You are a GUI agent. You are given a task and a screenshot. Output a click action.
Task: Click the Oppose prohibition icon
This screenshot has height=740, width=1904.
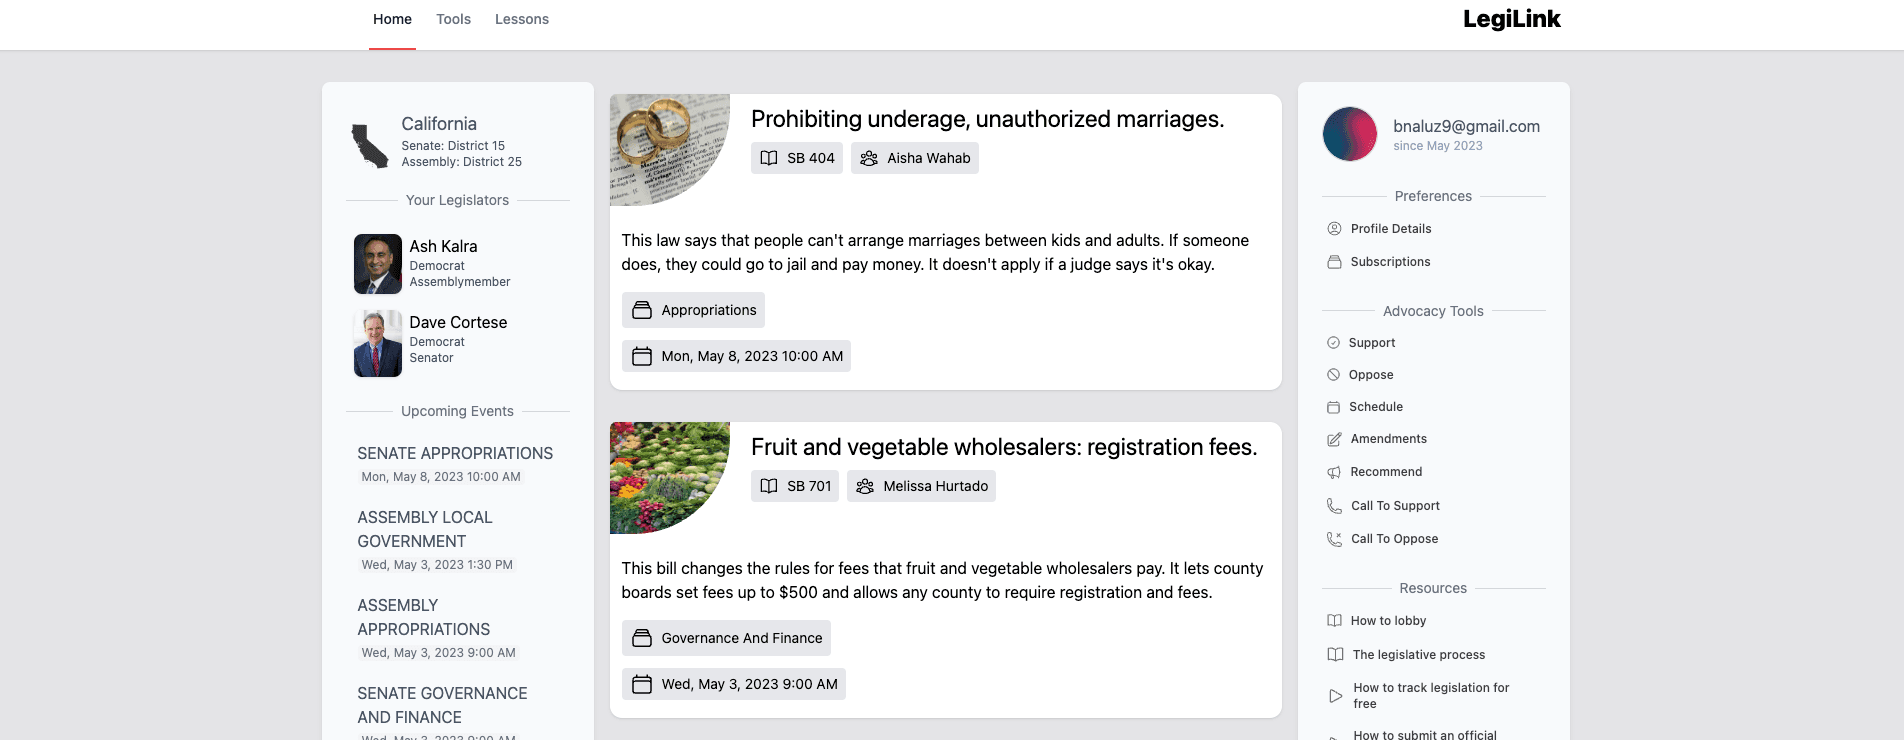click(x=1333, y=375)
